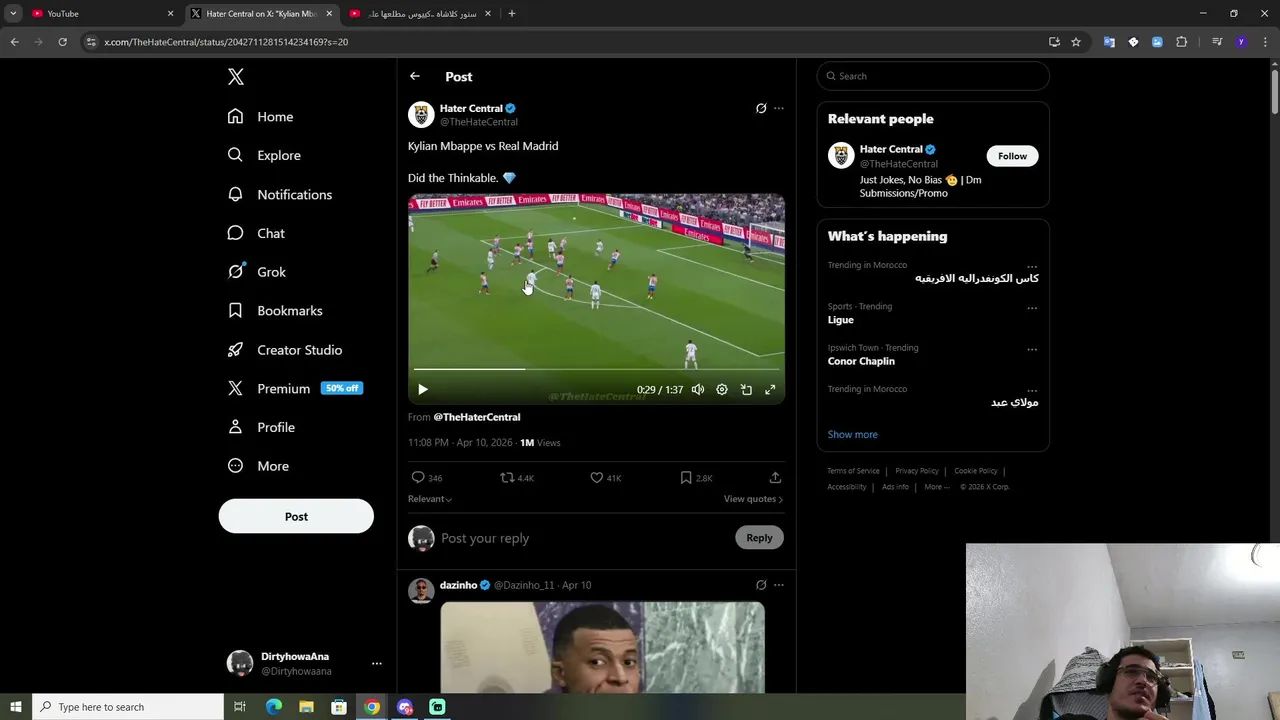
Task: Open Terms of Service footer link
Action: [853, 471]
